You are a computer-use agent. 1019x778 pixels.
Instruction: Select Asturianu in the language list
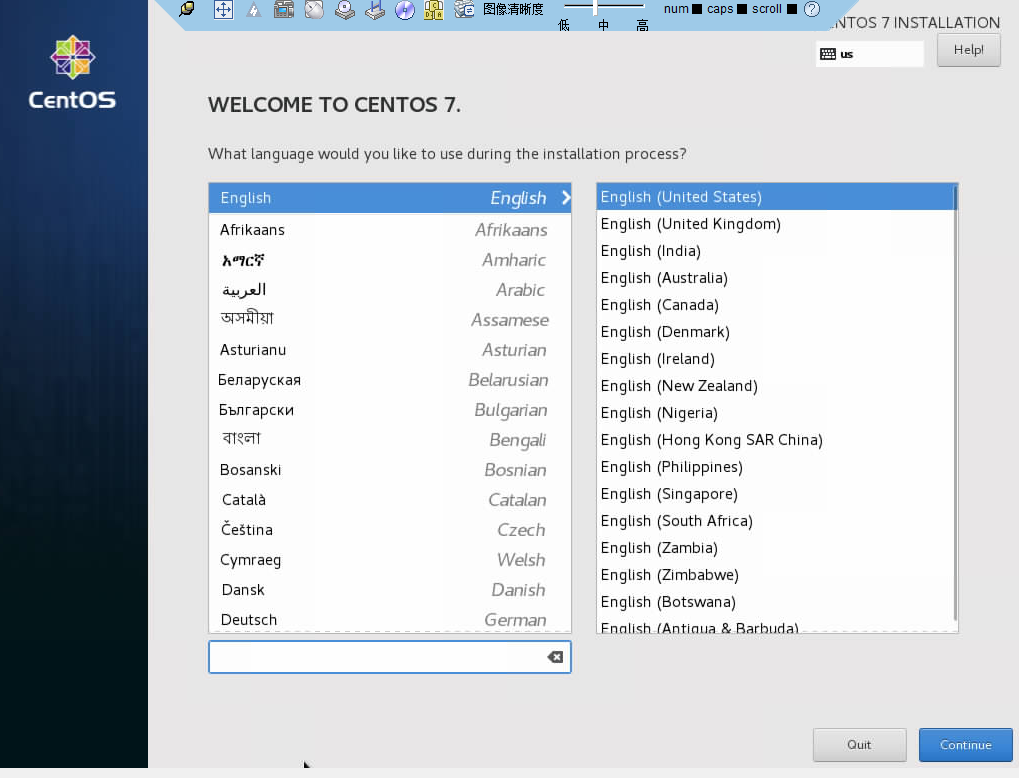click(x=390, y=350)
